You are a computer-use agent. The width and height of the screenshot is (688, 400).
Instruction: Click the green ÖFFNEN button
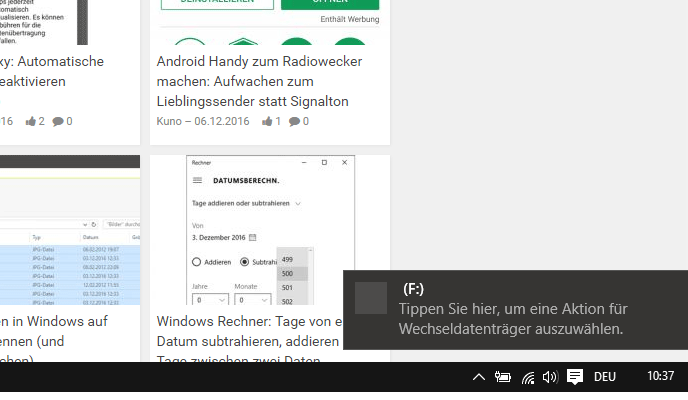point(329,3)
